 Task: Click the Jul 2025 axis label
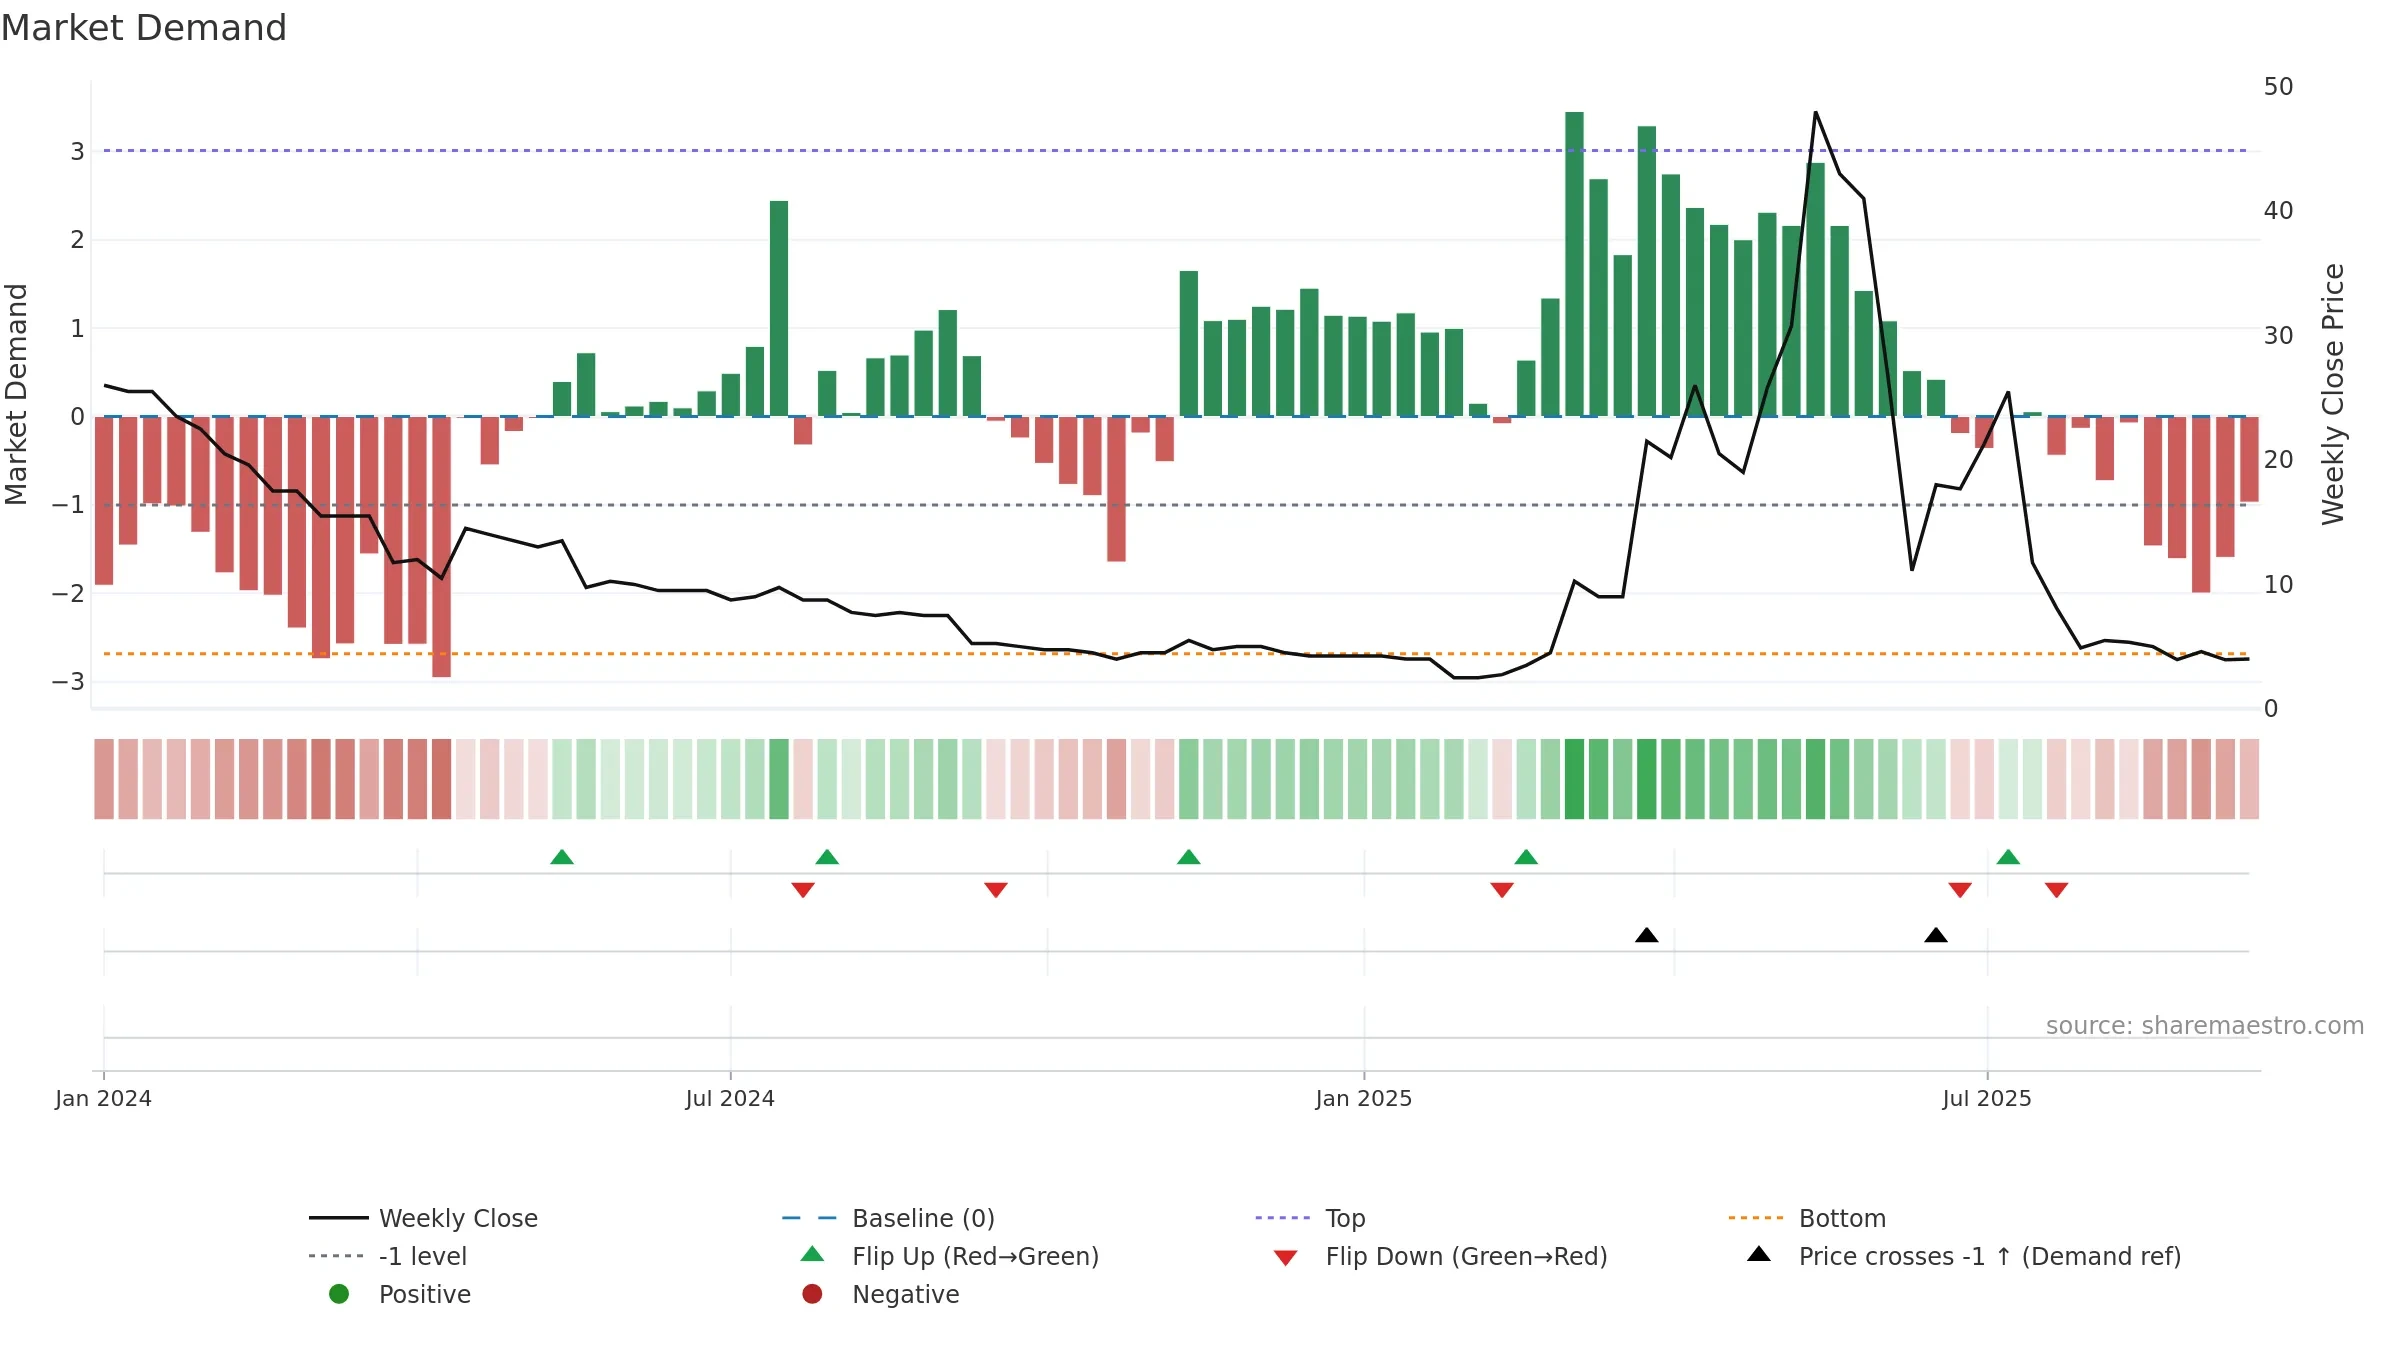click(x=1987, y=1098)
